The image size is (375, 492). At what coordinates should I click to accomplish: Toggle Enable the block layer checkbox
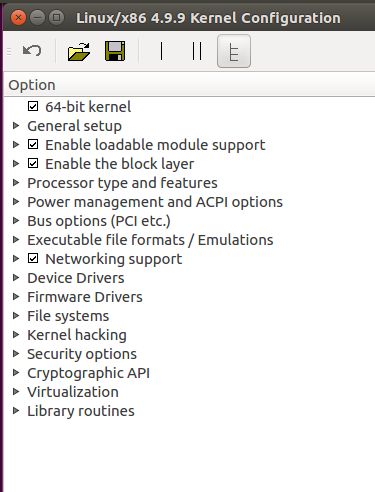(33, 163)
